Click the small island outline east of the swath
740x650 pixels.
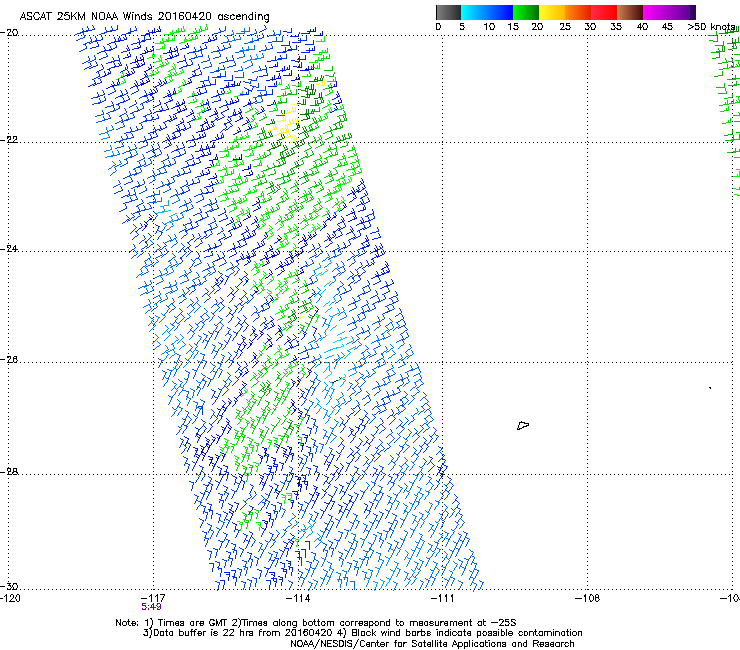pyautogui.click(x=523, y=426)
